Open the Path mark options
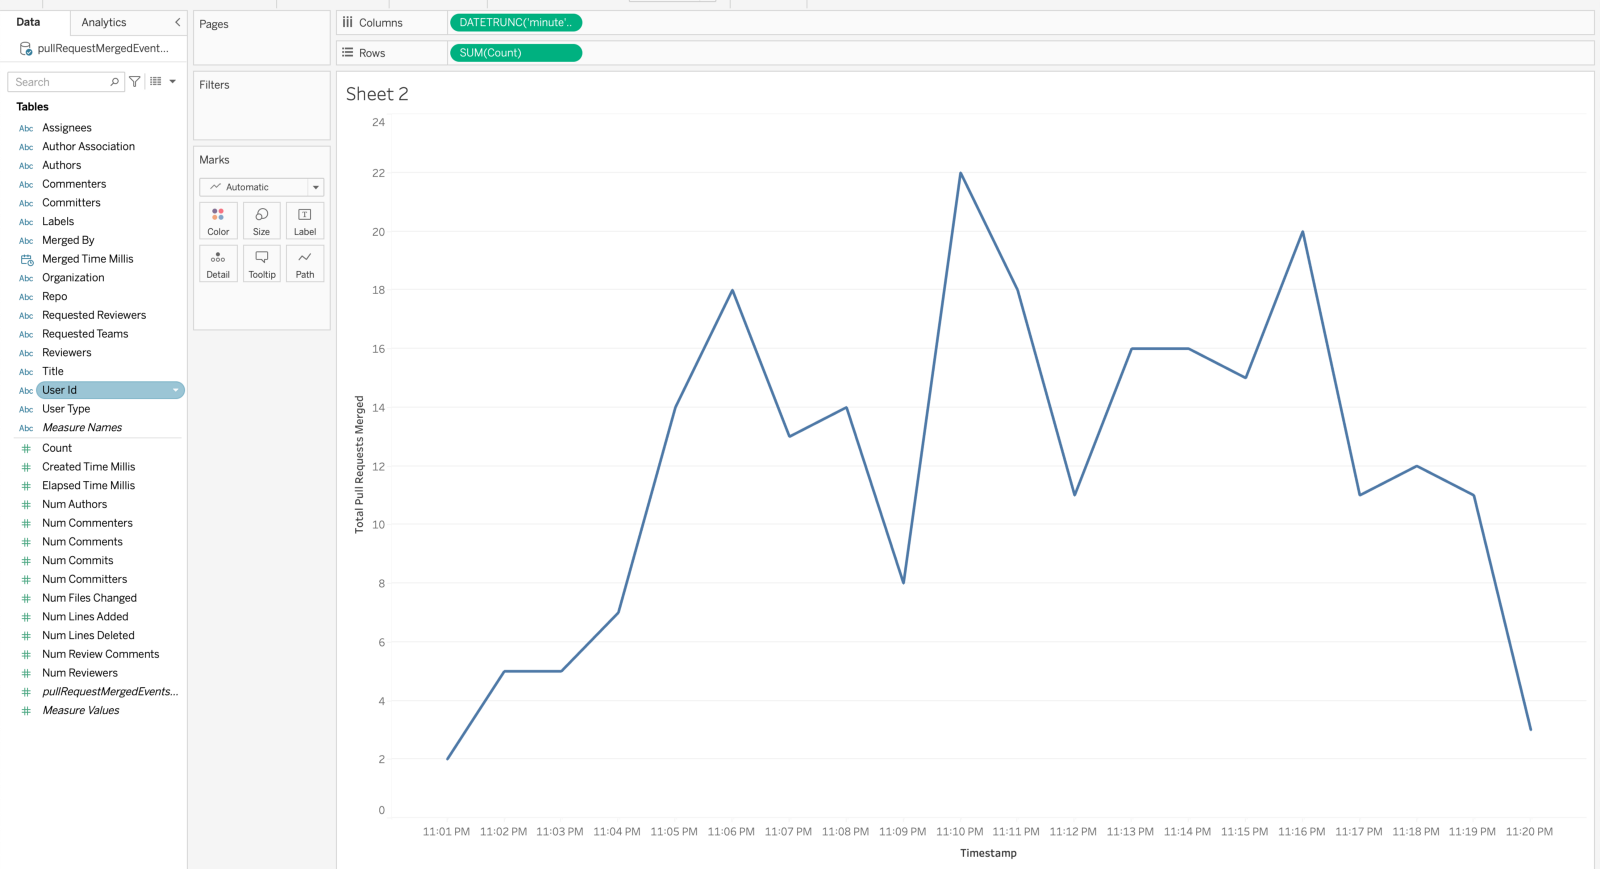This screenshot has height=869, width=1600. click(x=305, y=264)
